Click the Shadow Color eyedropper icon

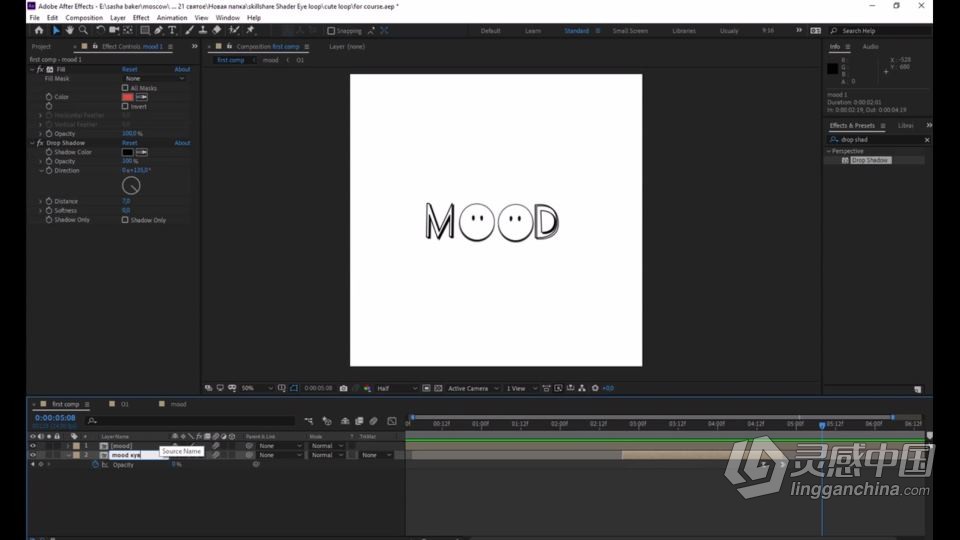pyautogui.click(x=141, y=152)
